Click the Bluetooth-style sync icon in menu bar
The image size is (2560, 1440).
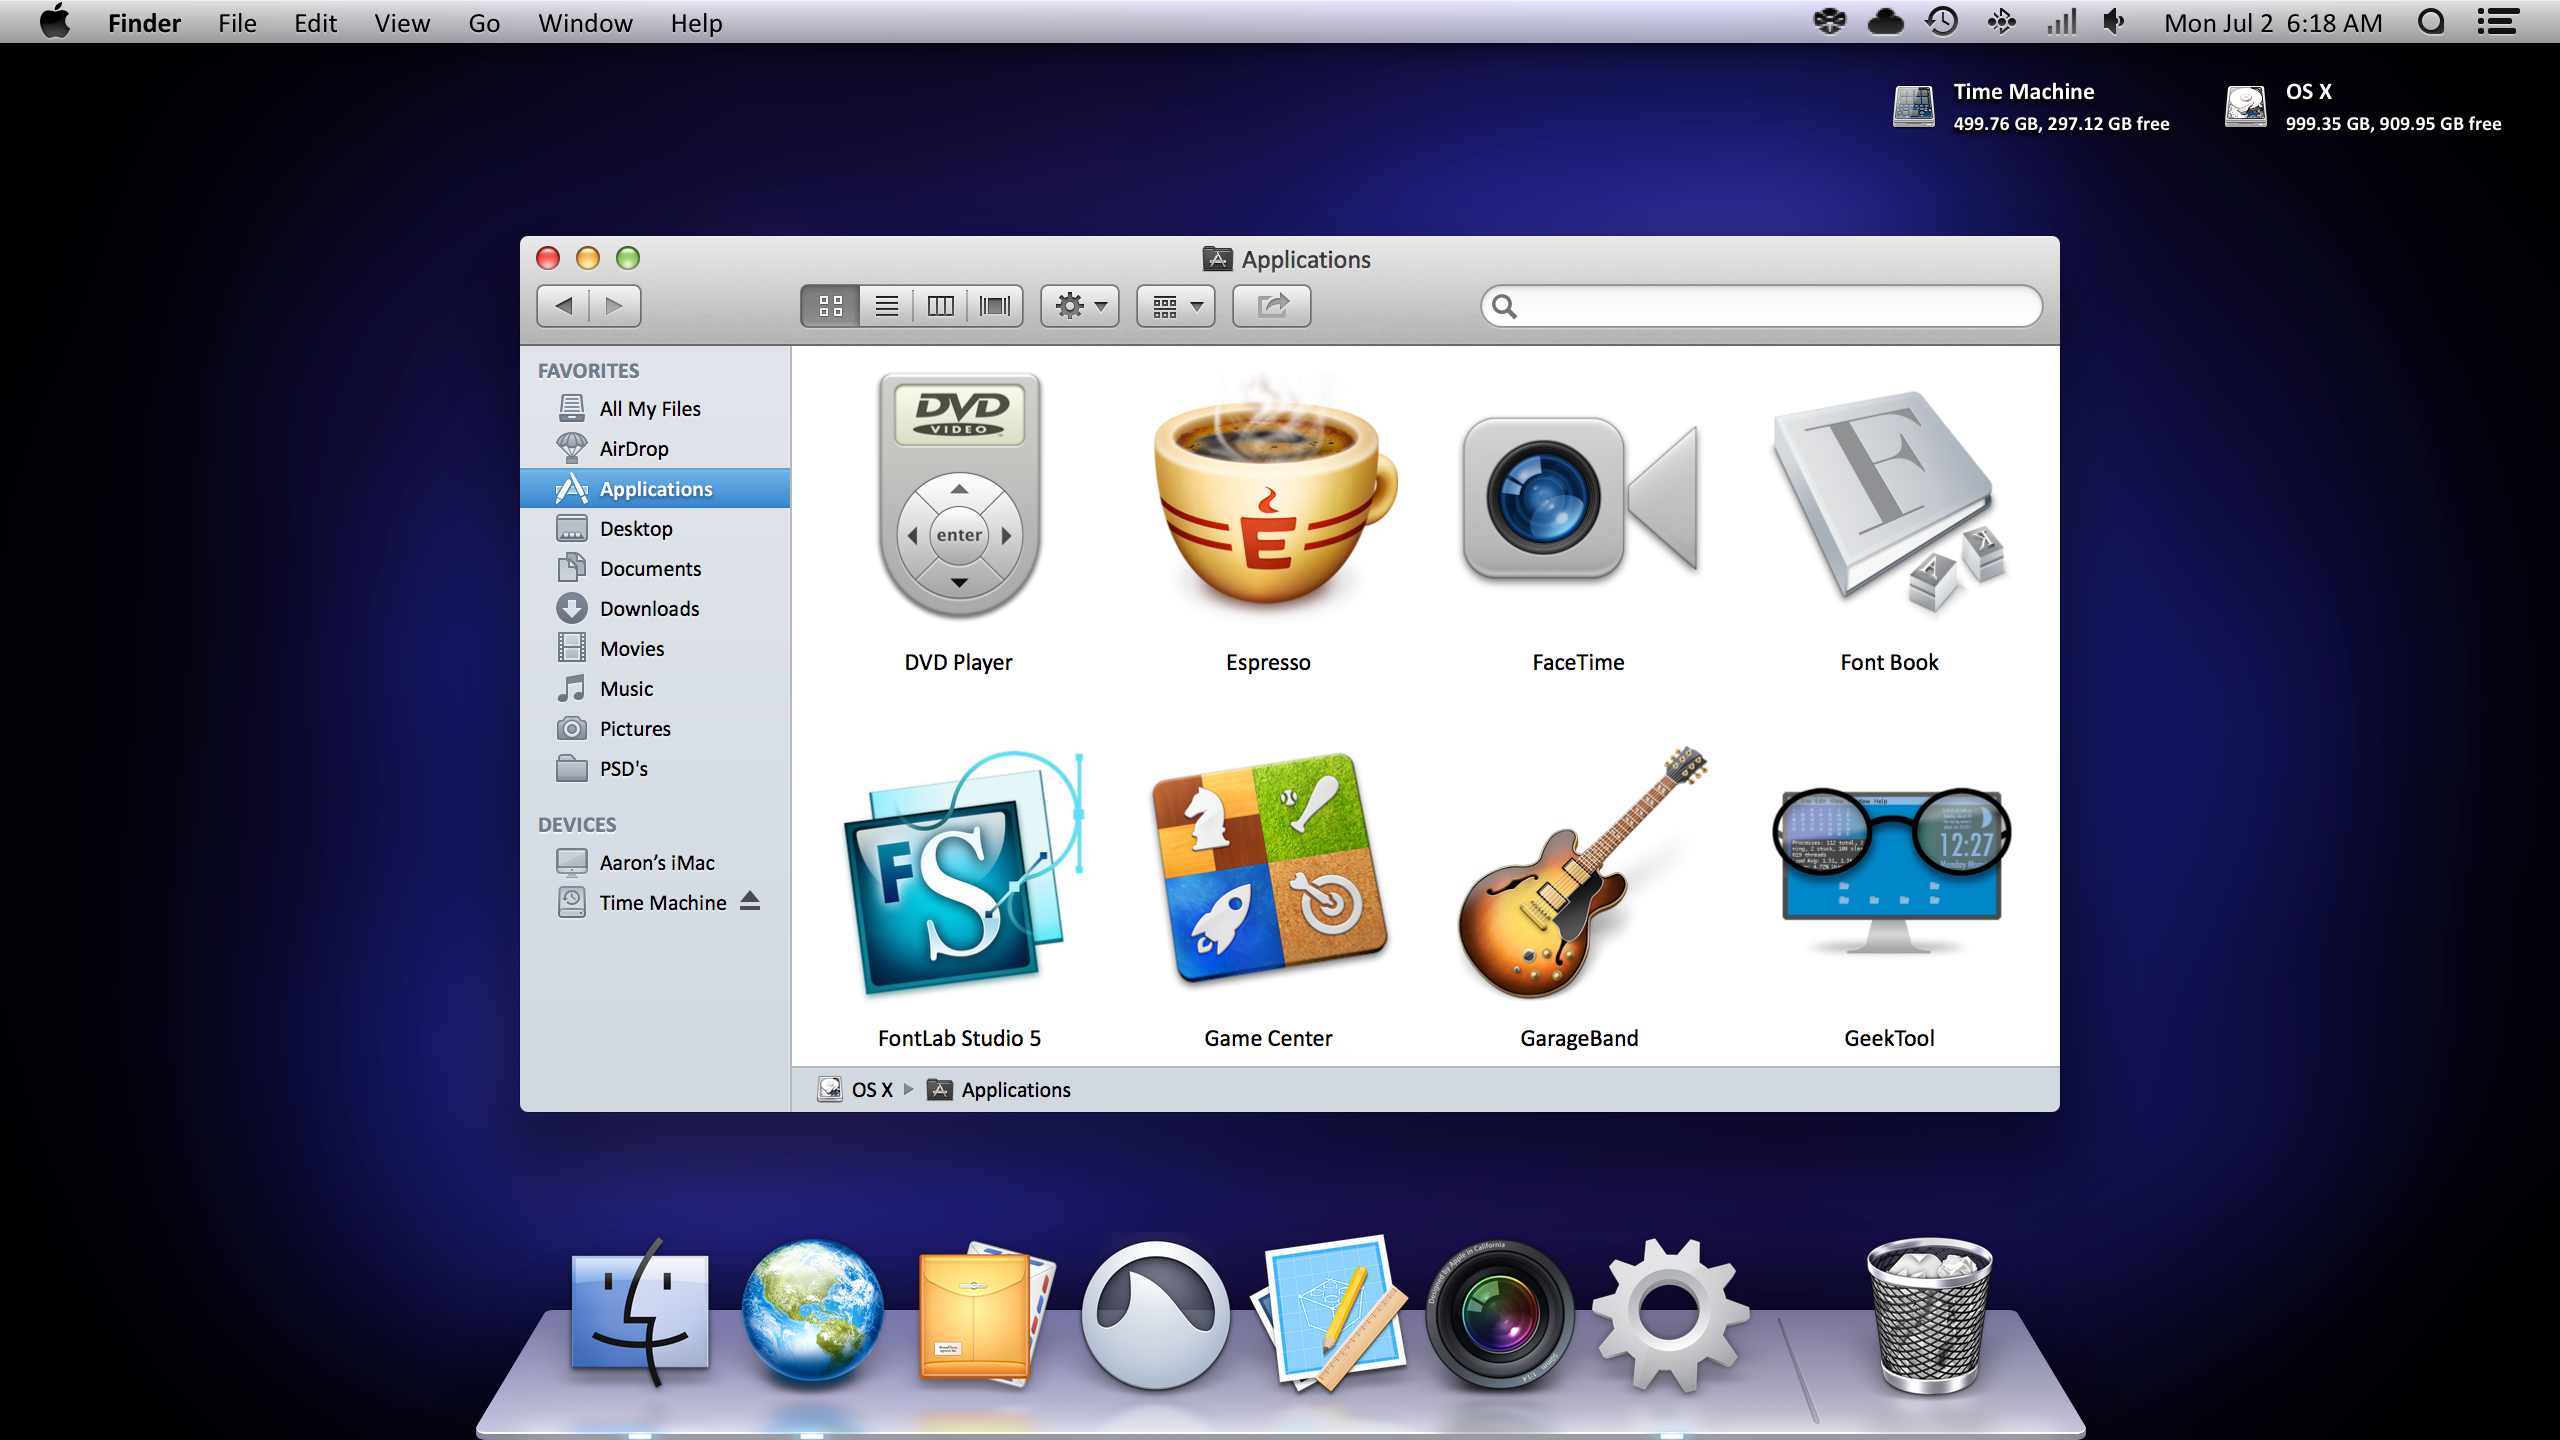pyautogui.click(x=2001, y=22)
